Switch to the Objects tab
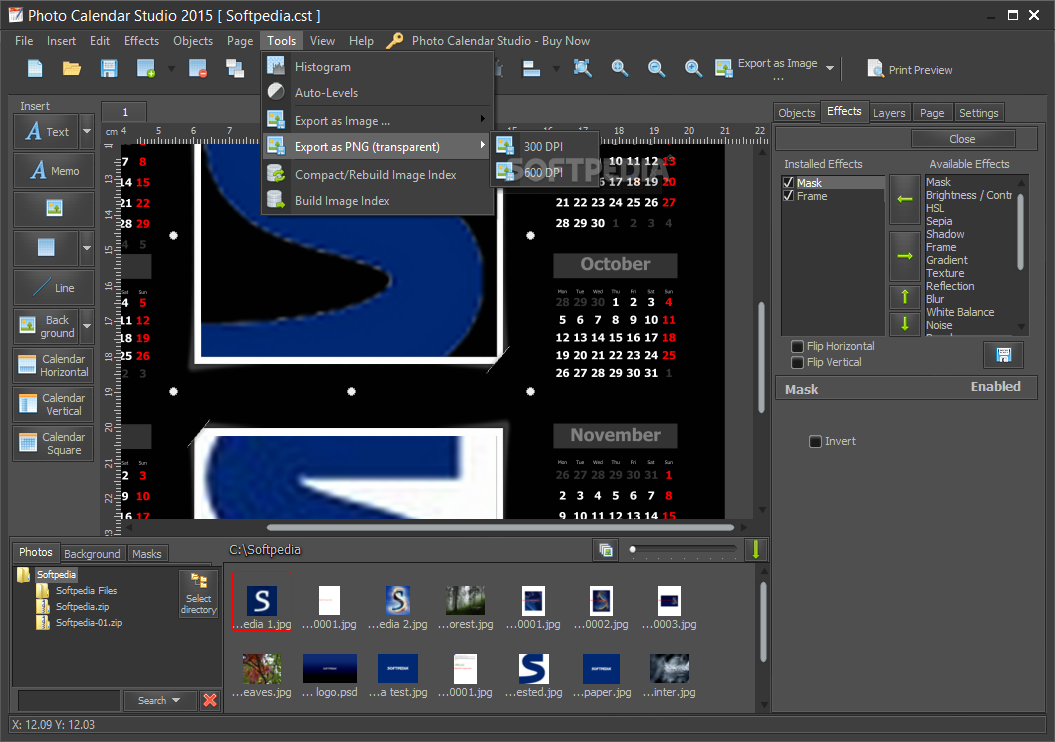This screenshot has width=1055, height=742. click(x=797, y=113)
